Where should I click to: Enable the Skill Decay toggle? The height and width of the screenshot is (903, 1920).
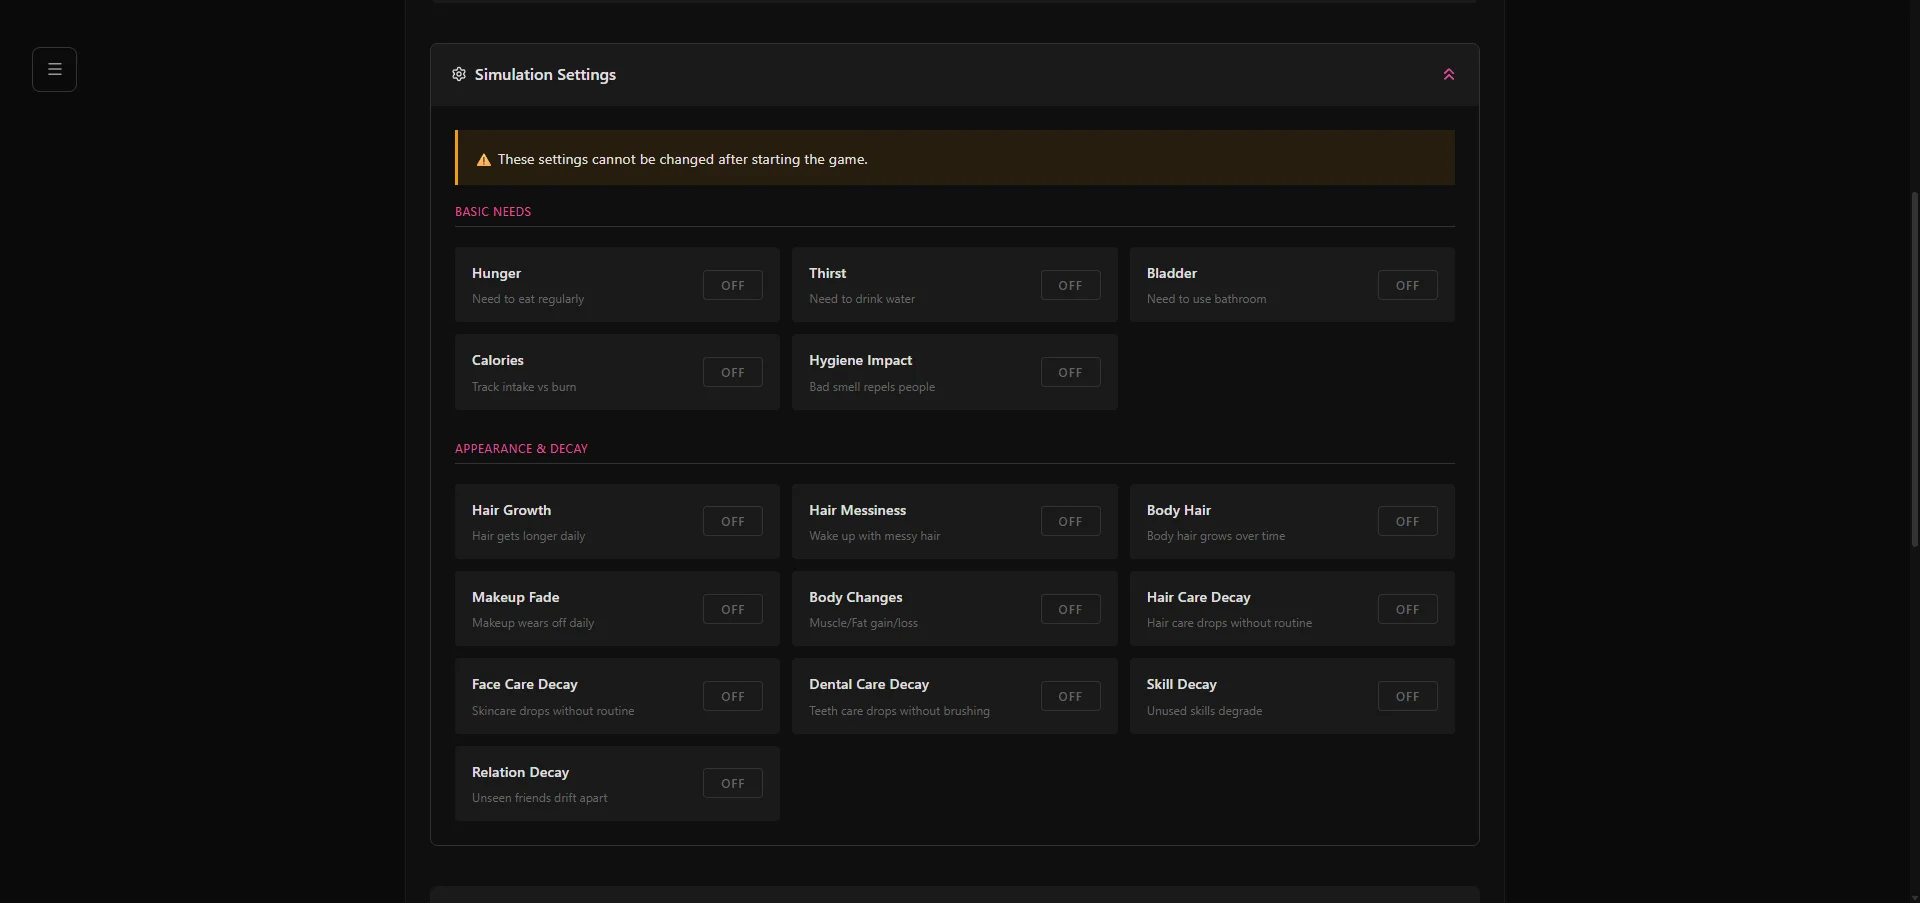(x=1407, y=696)
